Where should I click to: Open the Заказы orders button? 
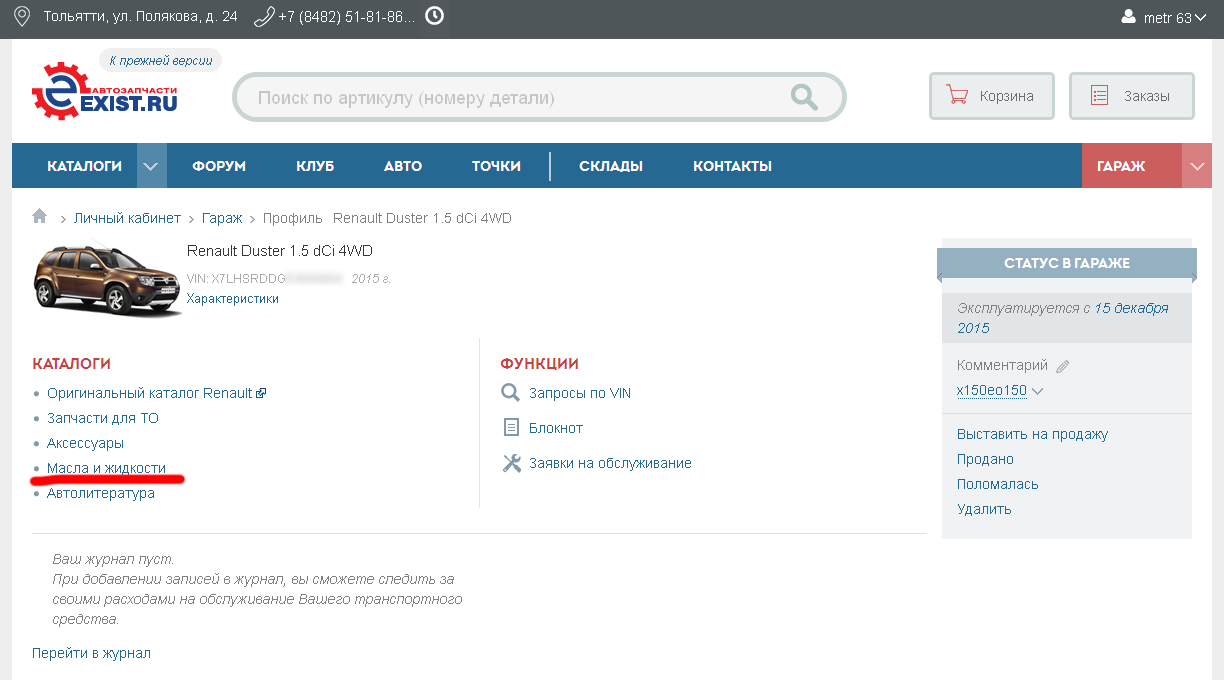click(x=1131, y=97)
